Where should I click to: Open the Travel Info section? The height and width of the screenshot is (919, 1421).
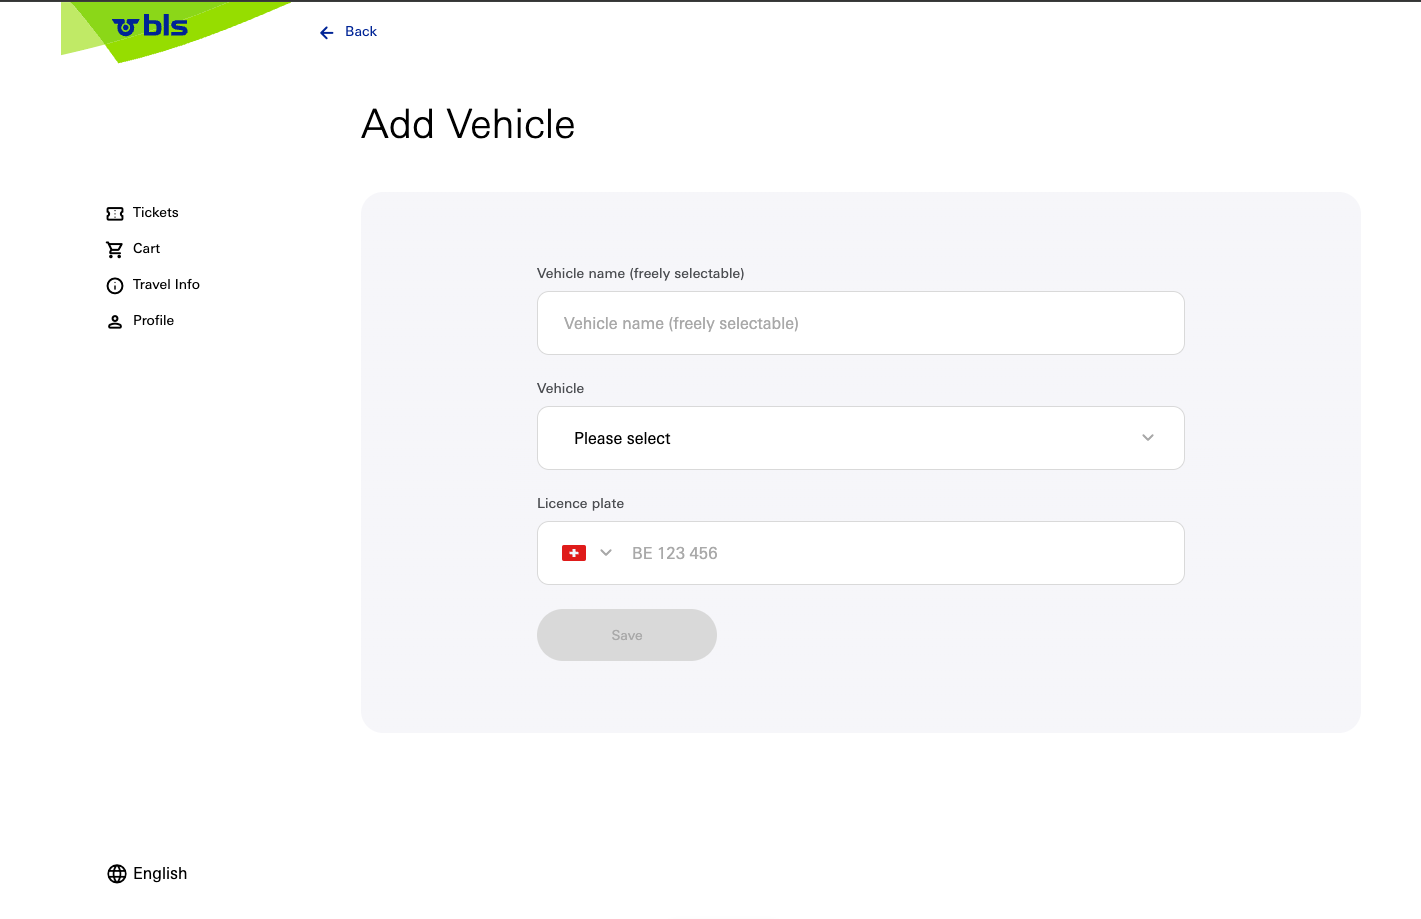click(x=166, y=284)
